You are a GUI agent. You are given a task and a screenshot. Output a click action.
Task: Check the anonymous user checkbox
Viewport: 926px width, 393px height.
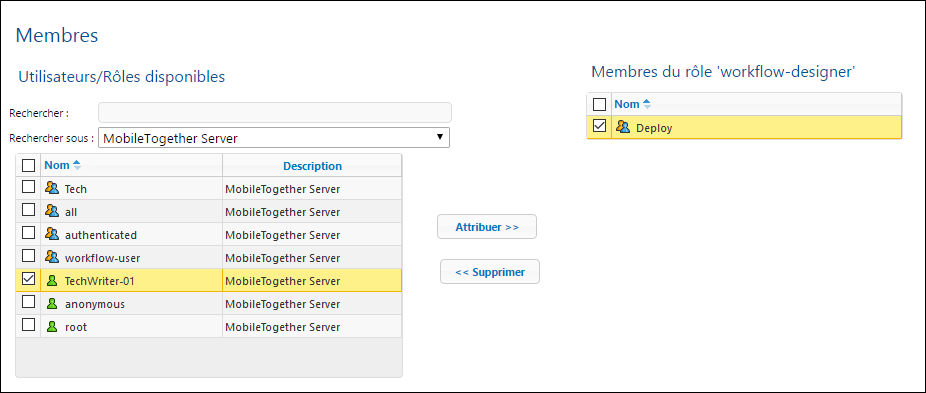click(28, 302)
